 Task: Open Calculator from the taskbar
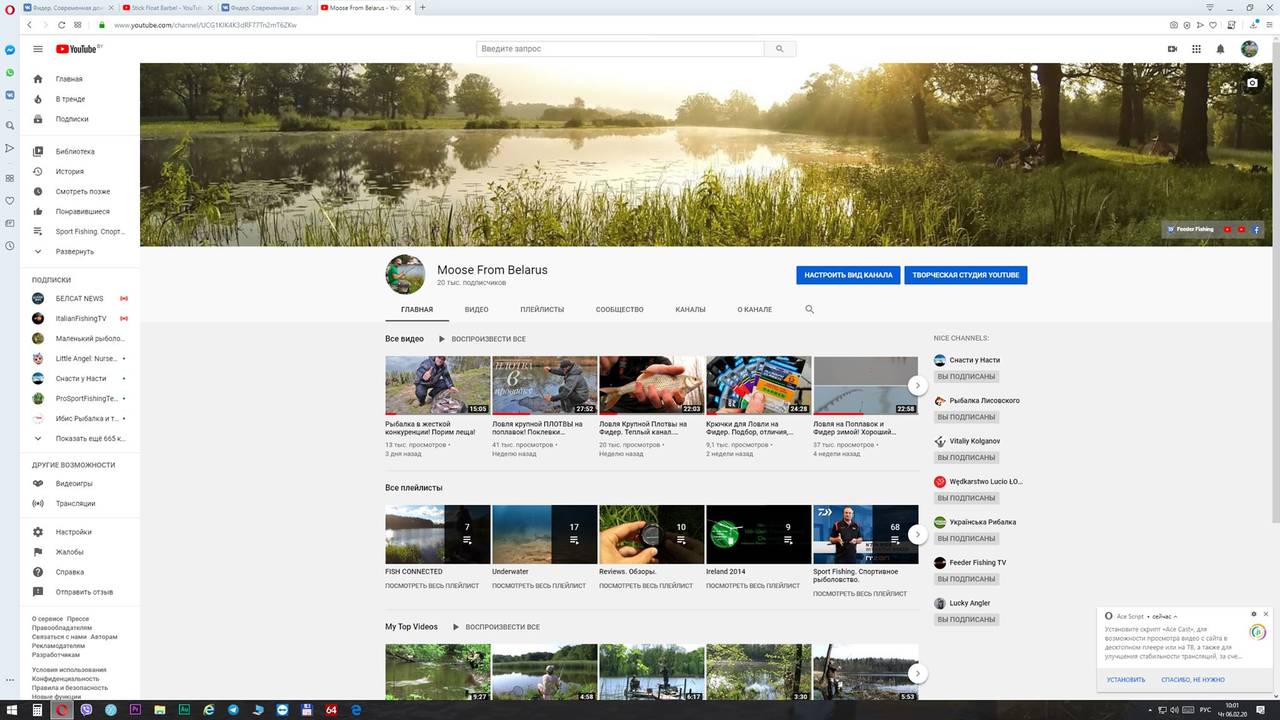pyautogui.click(x=37, y=710)
